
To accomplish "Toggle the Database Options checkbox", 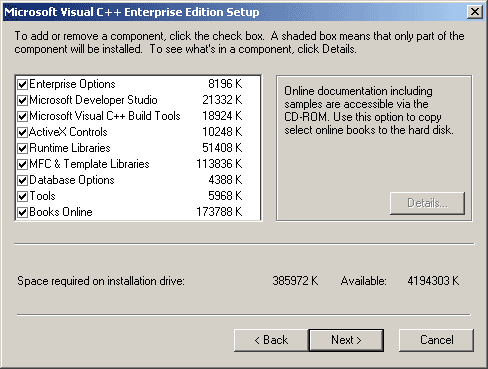I will 22,180.
